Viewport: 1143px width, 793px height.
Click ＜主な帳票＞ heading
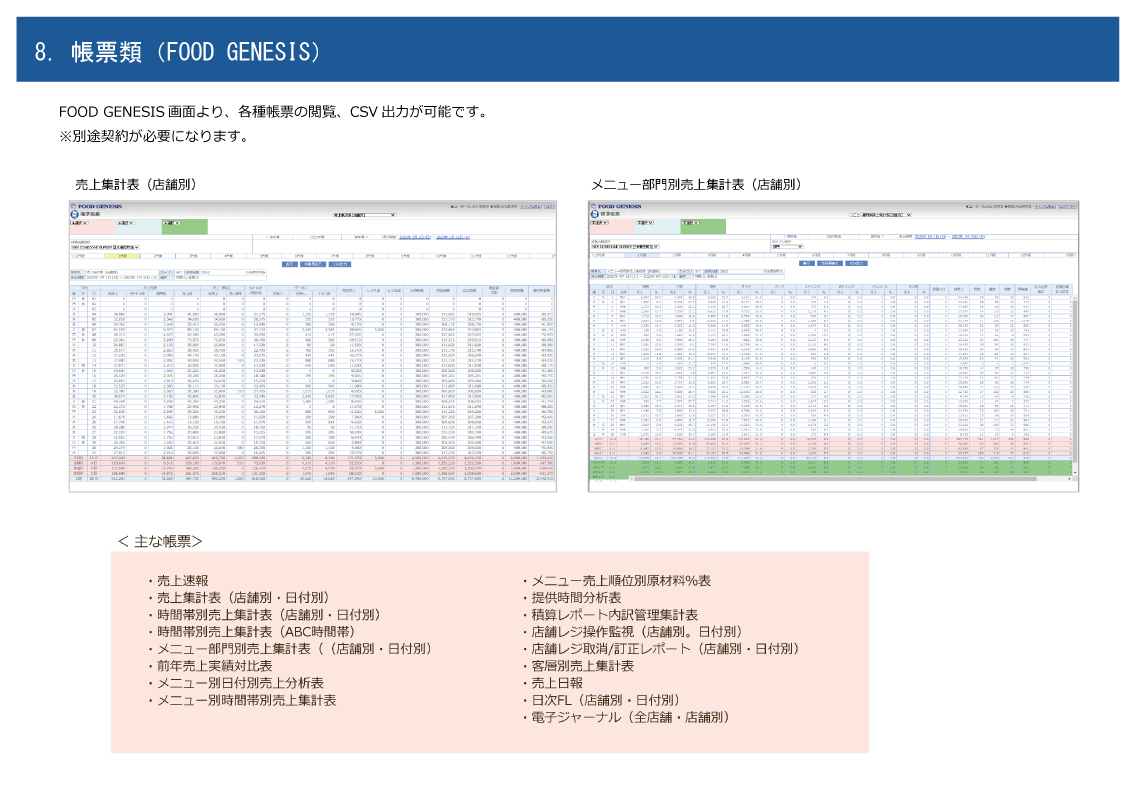click(160, 542)
